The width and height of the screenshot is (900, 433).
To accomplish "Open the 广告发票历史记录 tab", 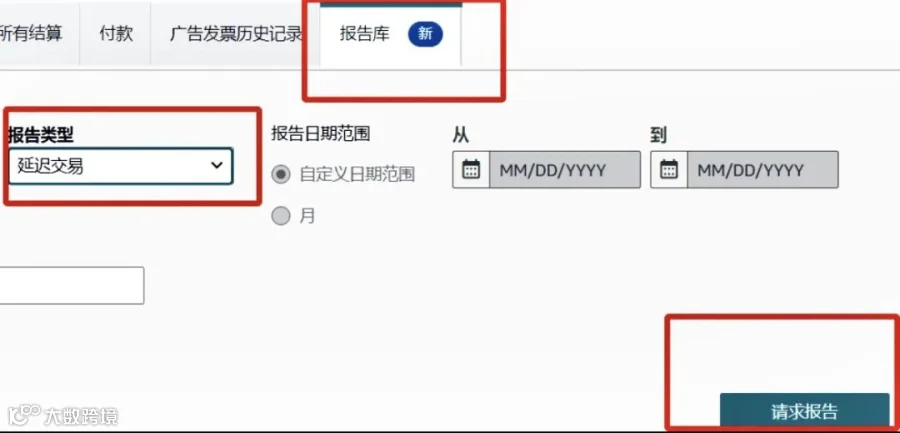I will click(x=235, y=34).
